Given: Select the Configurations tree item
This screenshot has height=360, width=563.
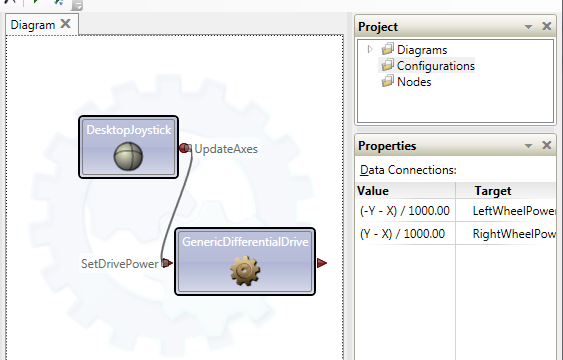Looking at the screenshot, I should pyautogui.click(x=435, y=66).
